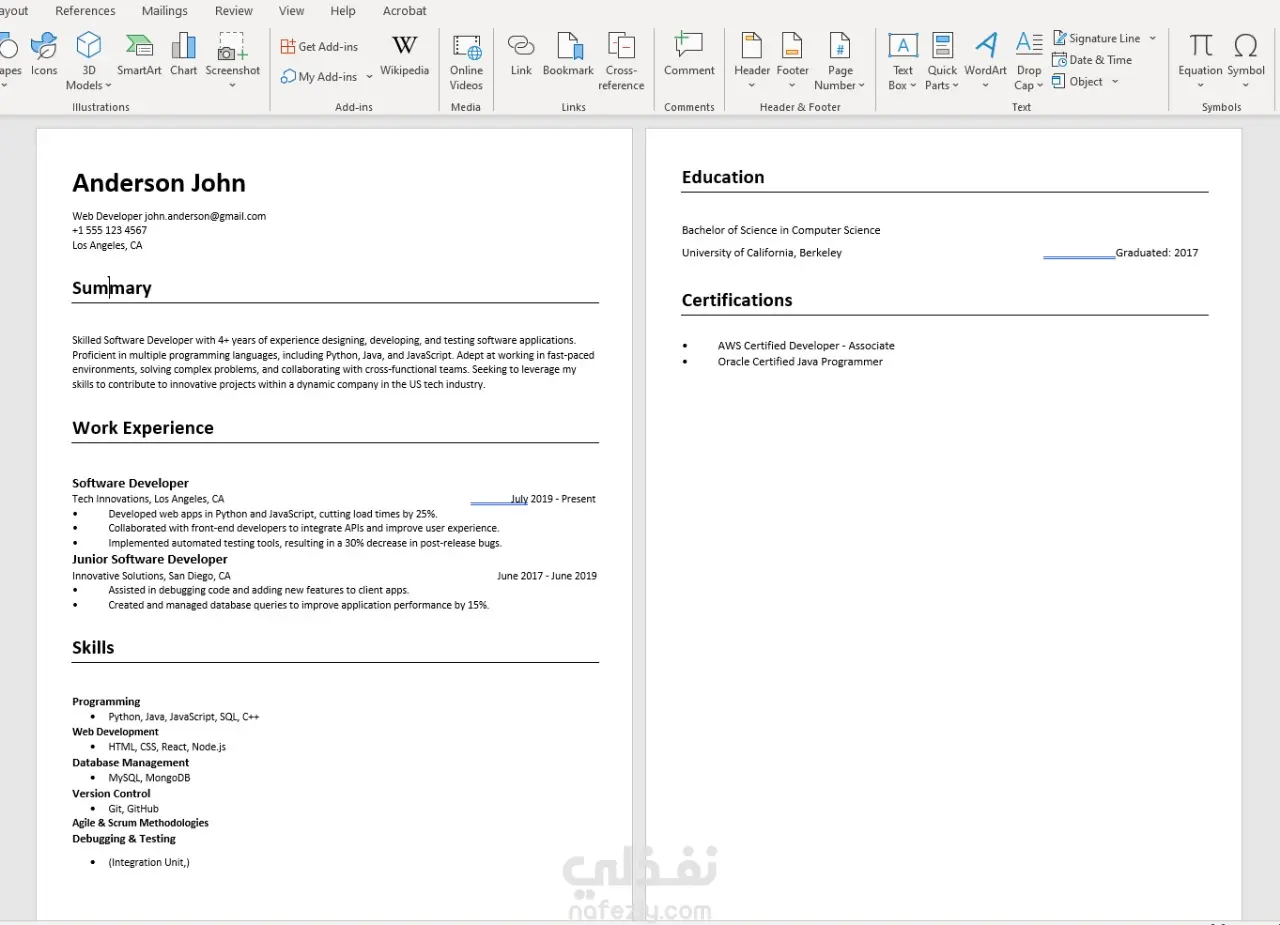Add a new Comment
Viewport: 1280px width, 925px height.
tap(689, 55)
